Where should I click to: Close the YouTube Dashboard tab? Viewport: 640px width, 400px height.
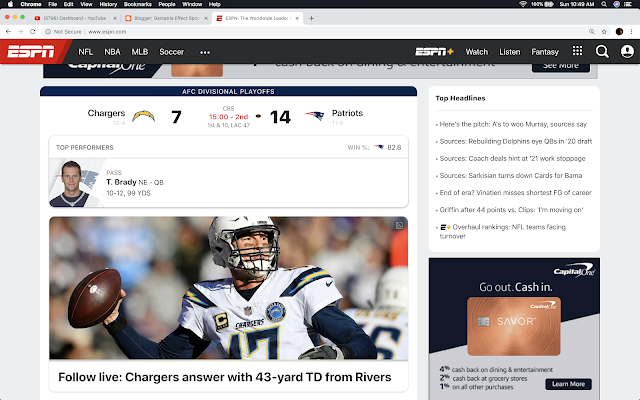click(115, 18)
